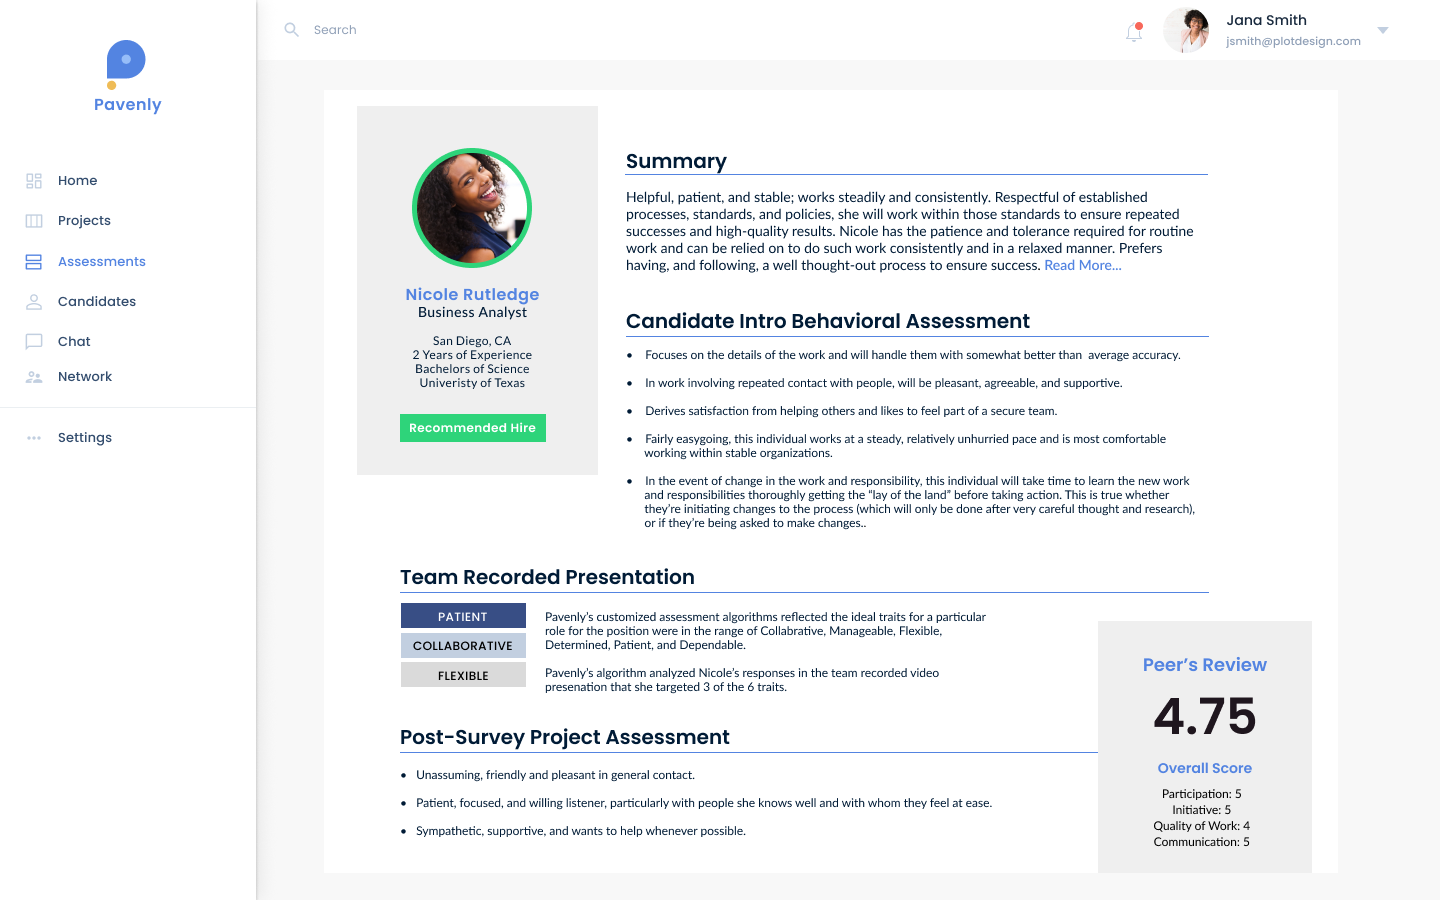Viewport: 1440px width, 900px height.
Task: Open the notification bell
Action: click(1133, 32)
